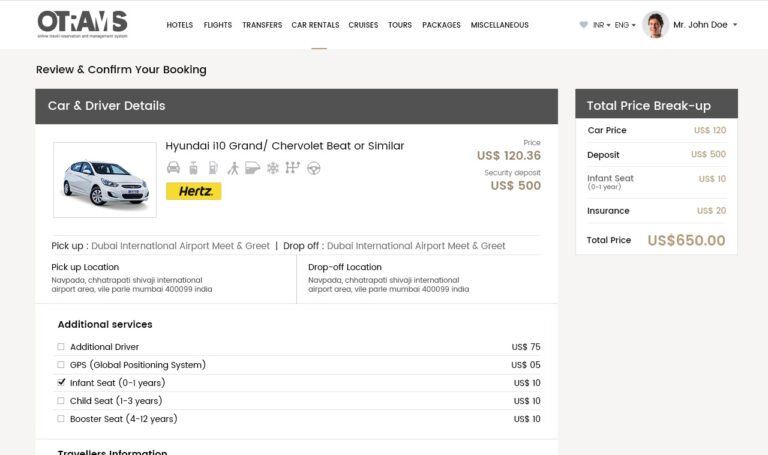768x455 pixels.
Task: Expand the Mr. John Doe account menu
Action: [704, 25]
